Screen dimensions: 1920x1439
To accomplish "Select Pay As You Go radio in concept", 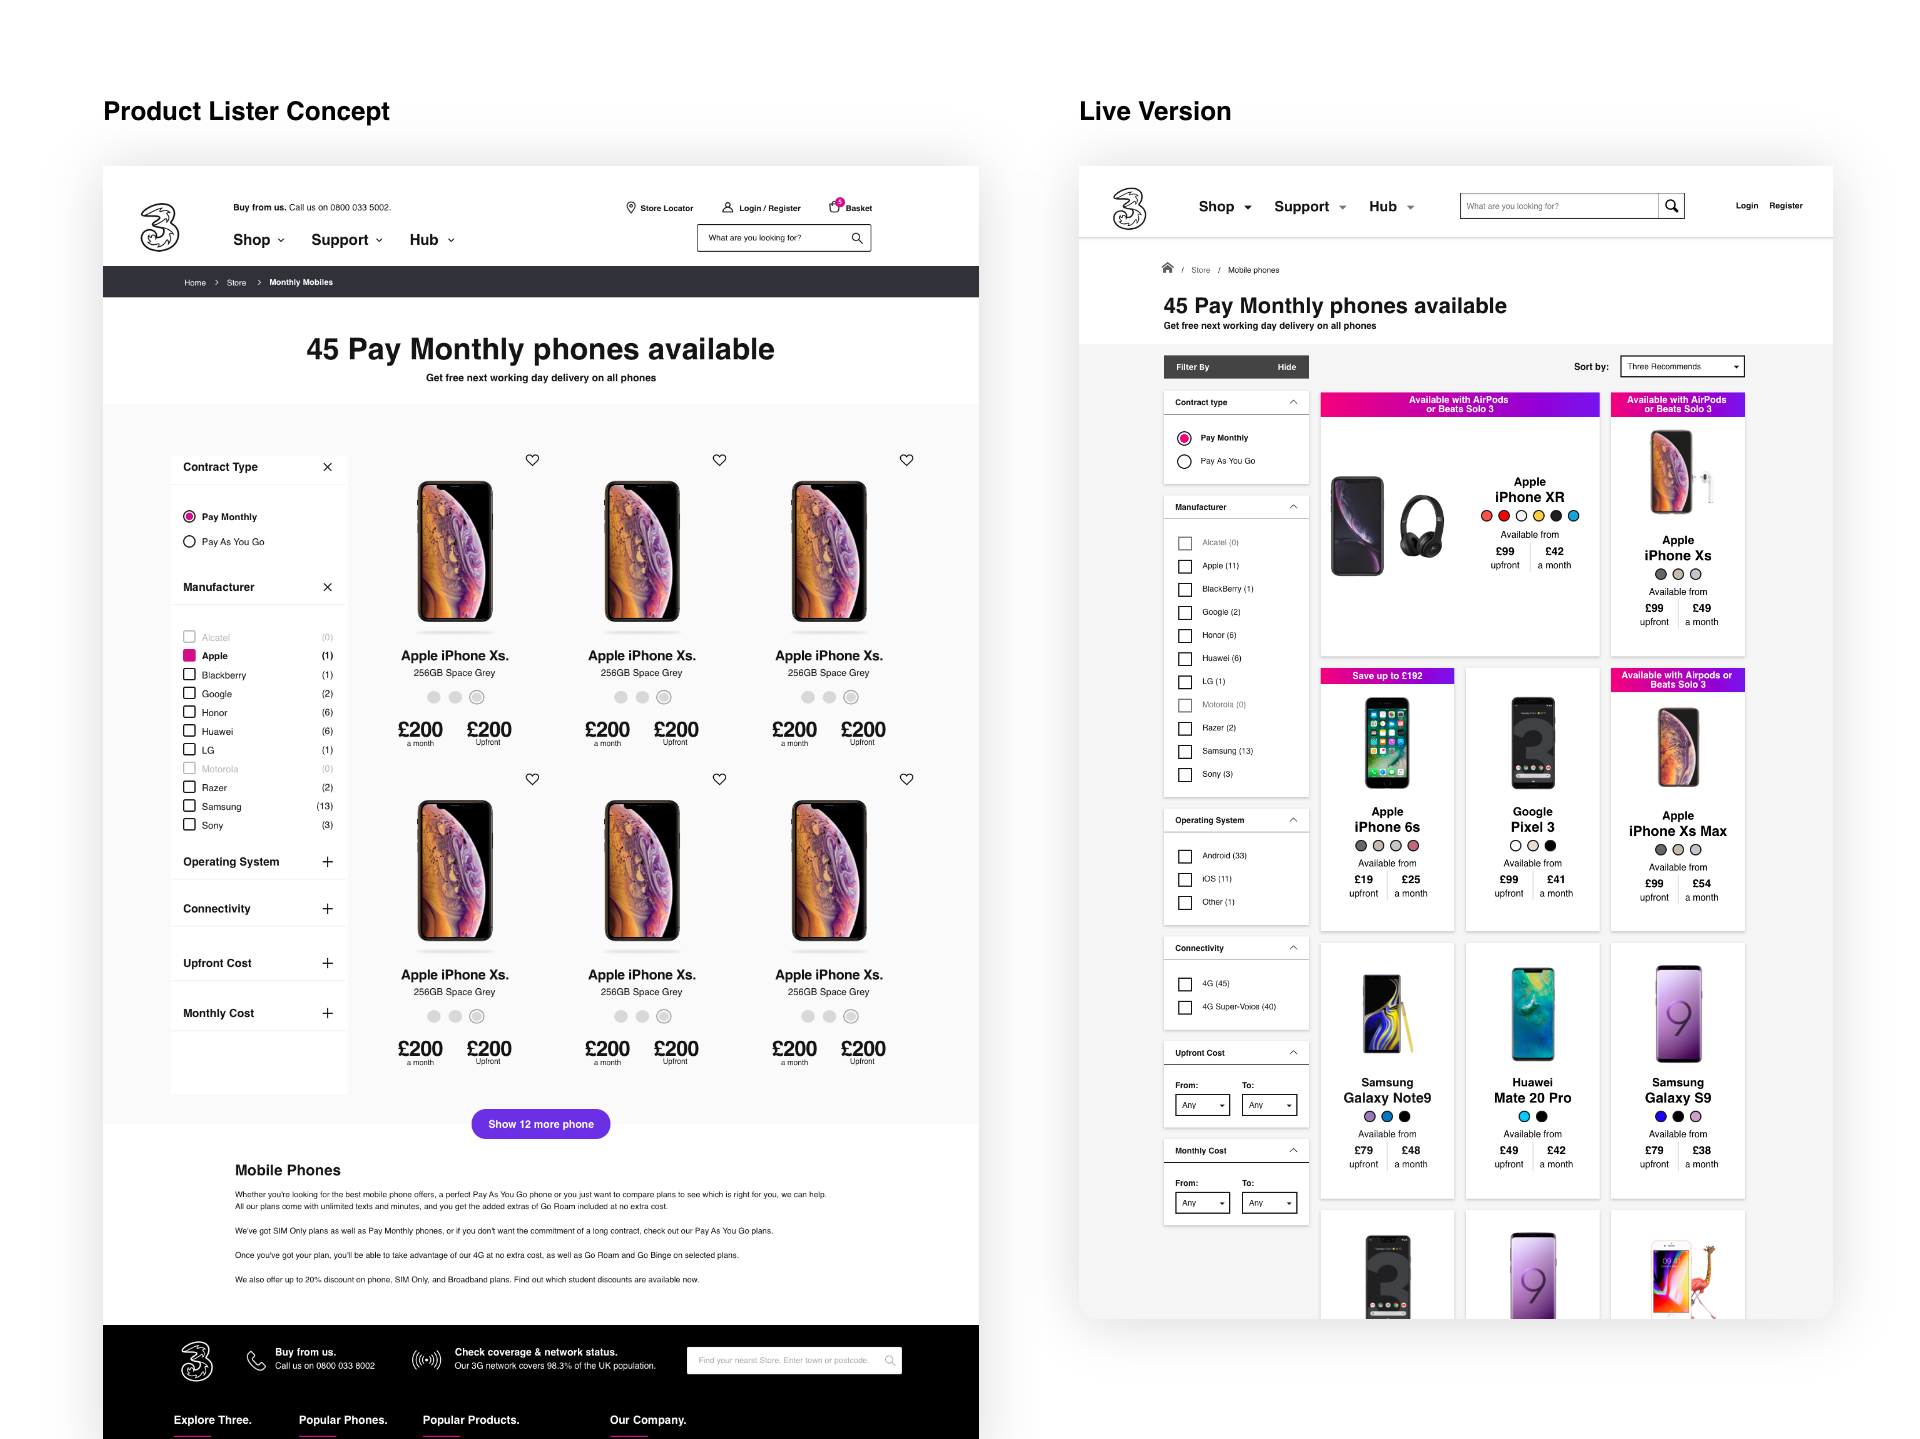I will click(x=189, y=542).
